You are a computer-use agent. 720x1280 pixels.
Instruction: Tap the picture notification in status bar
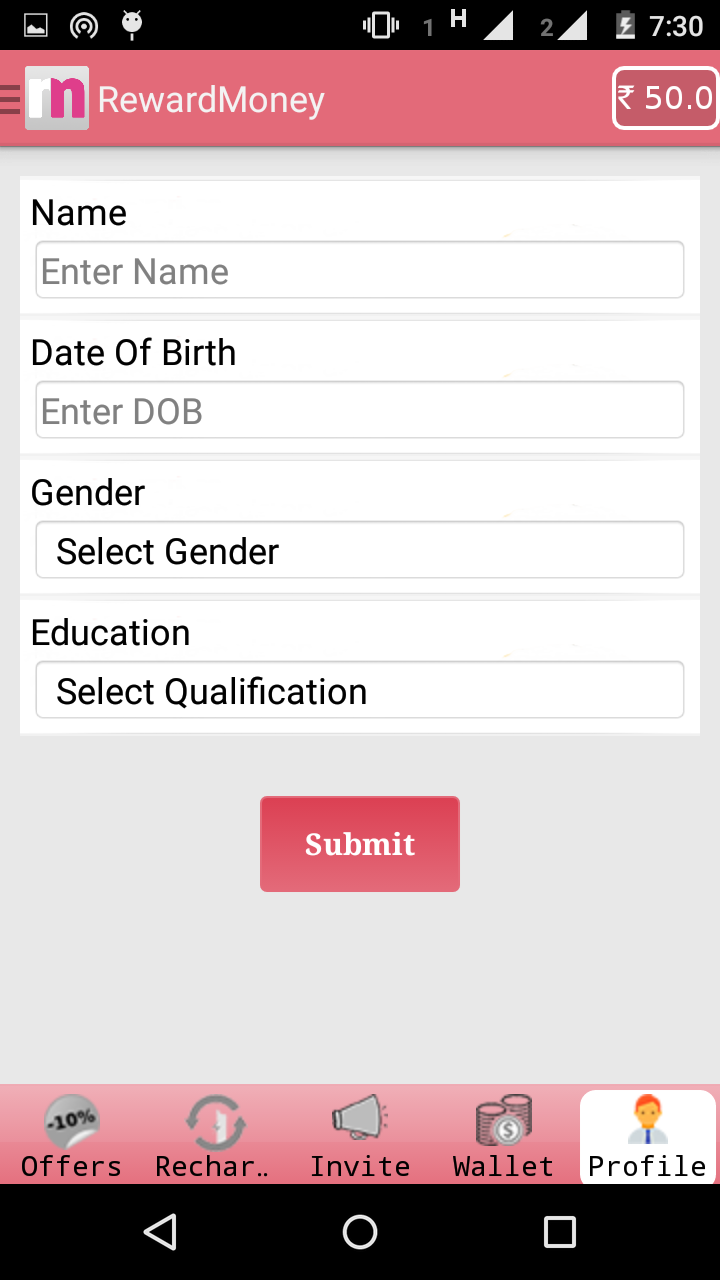pos(36,25)
